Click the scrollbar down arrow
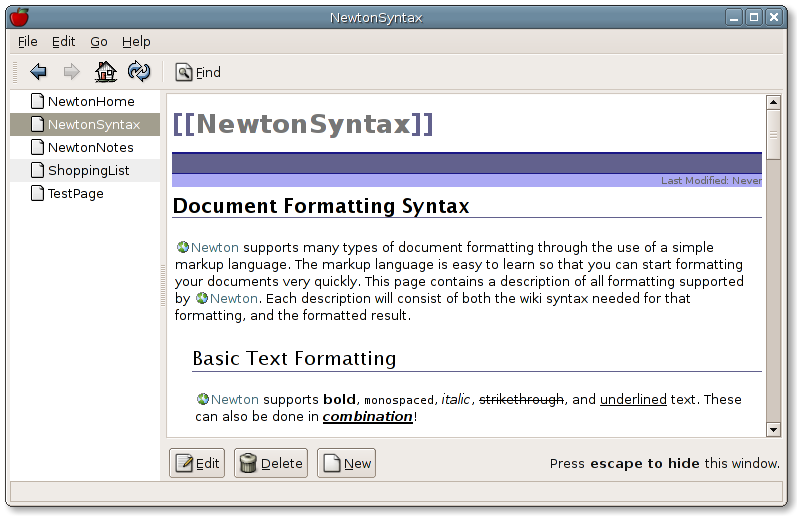 [773, 430]
